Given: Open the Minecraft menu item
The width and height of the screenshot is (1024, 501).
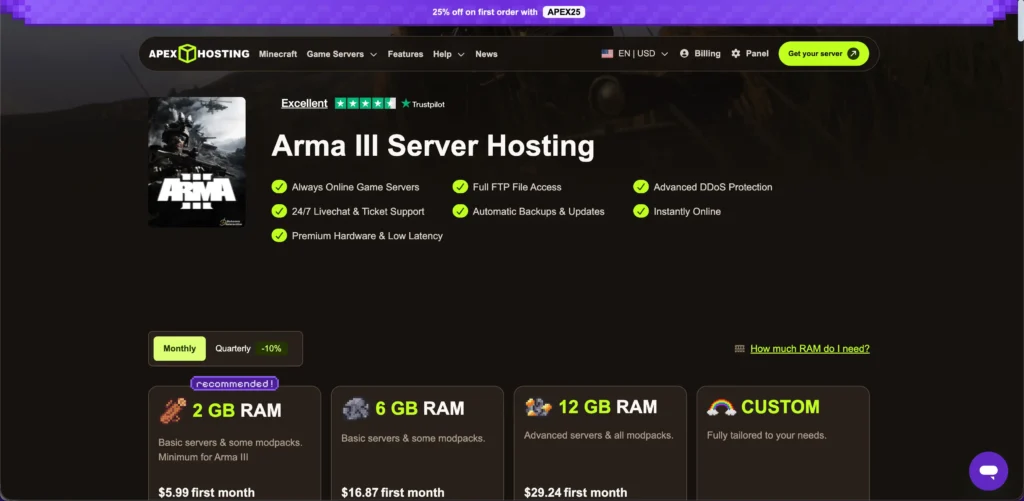Looking at the screenshot, I should click(x=277, y=54).
